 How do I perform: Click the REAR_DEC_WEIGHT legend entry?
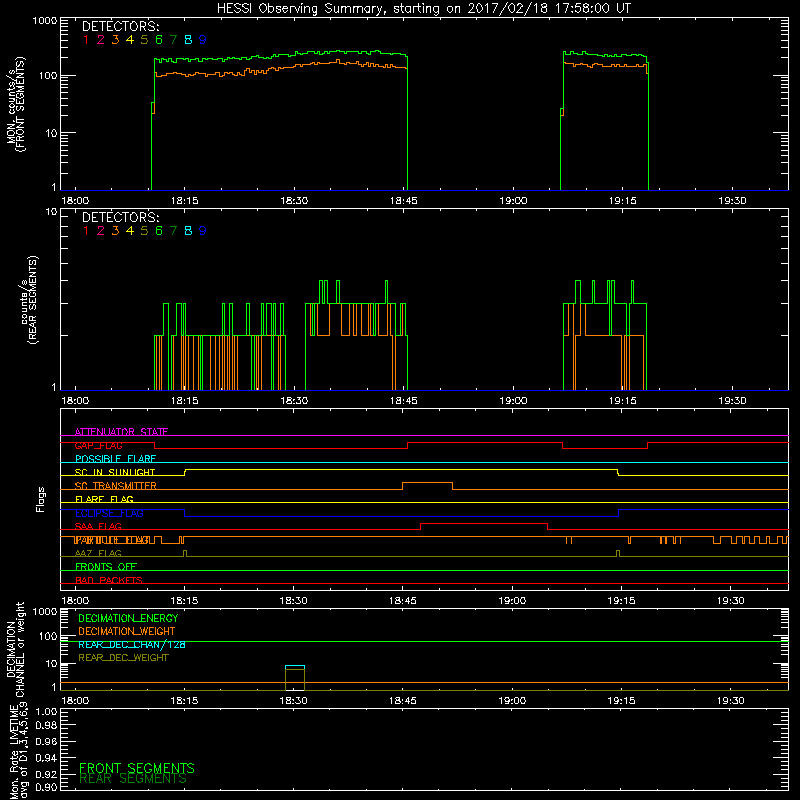pyautogui.click(x=123, y=658)
